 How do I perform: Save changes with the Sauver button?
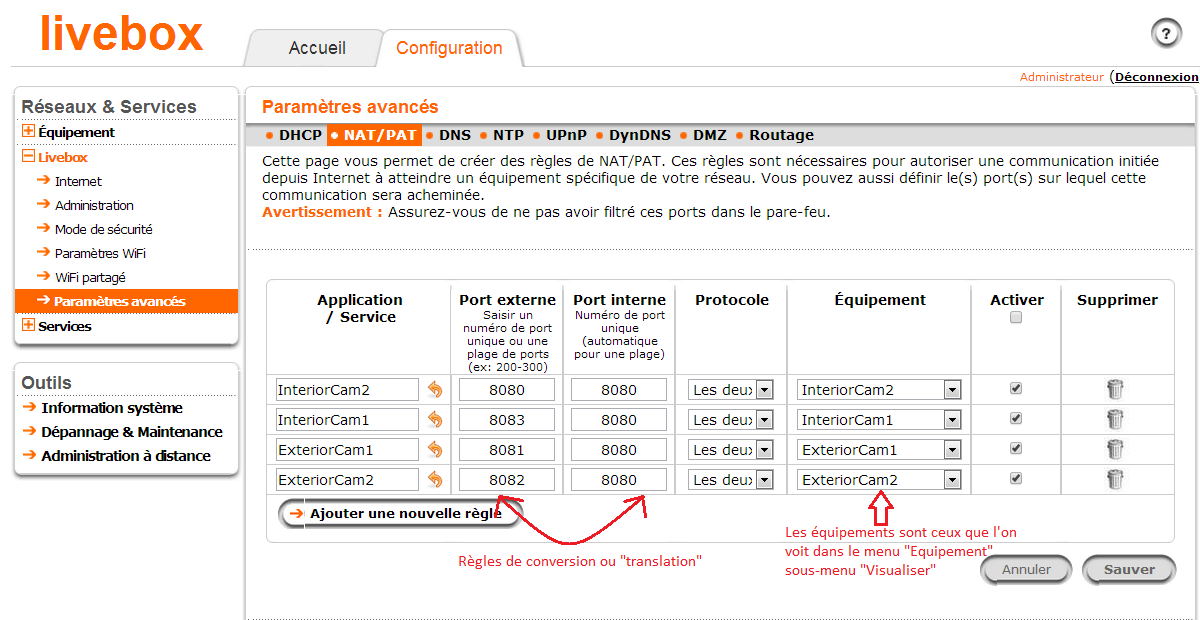pyautogui.click(x=1129, y=569)
